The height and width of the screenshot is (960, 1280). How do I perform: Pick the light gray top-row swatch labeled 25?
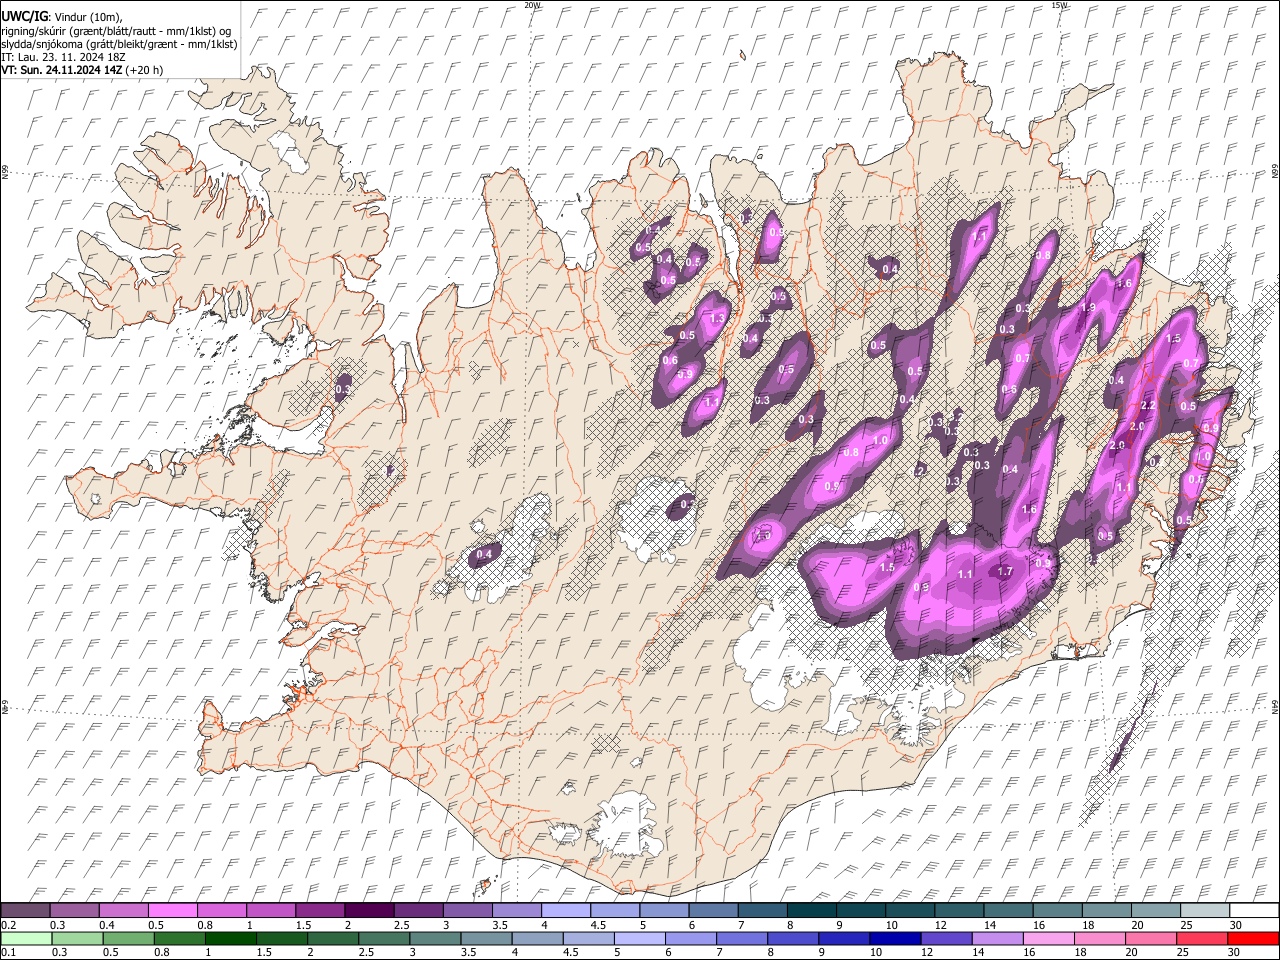pyautogui.click(x=1204, y=910)
